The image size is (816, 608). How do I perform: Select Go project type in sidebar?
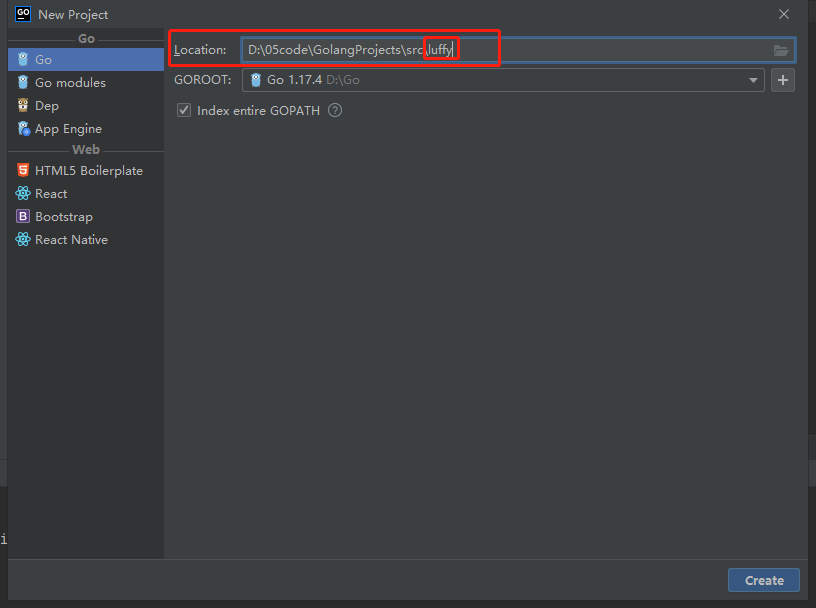click(86, 59)
